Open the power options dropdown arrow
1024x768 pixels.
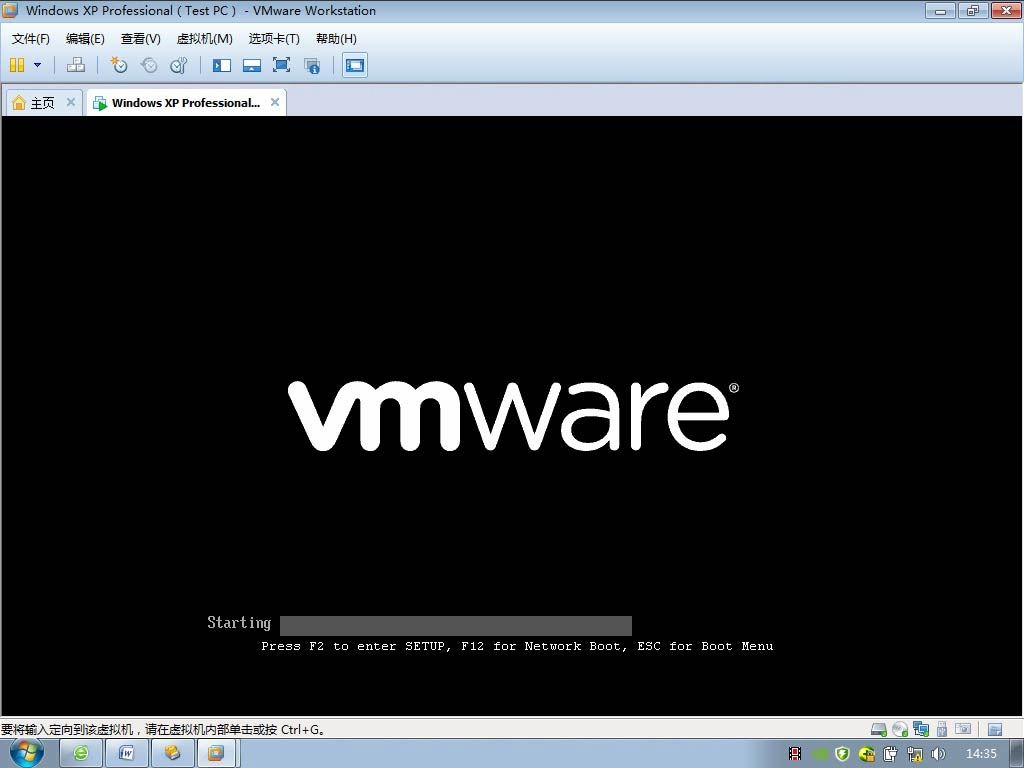[37, 65]
